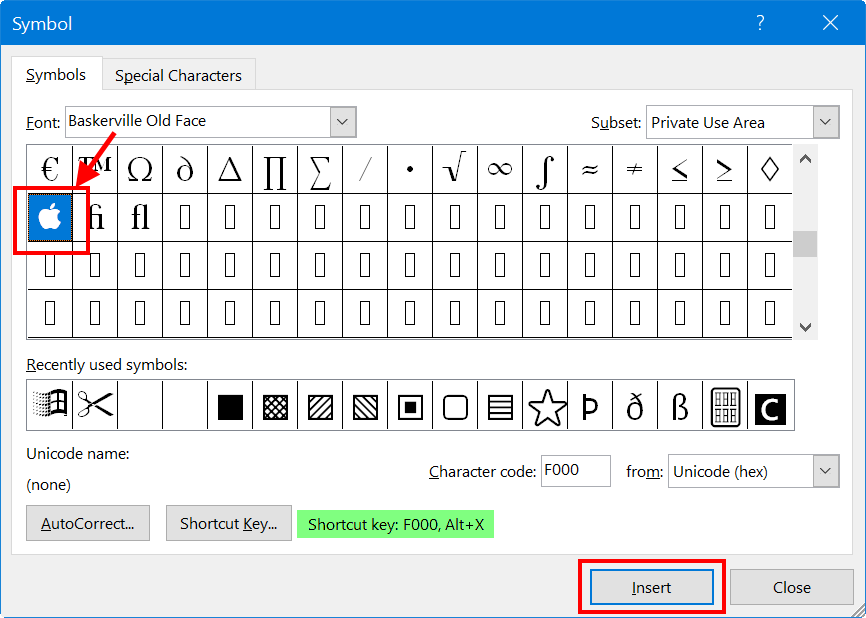Open the Font dropdown list
The height and width of the screenshot is (618, 866).
coord(343,122)
